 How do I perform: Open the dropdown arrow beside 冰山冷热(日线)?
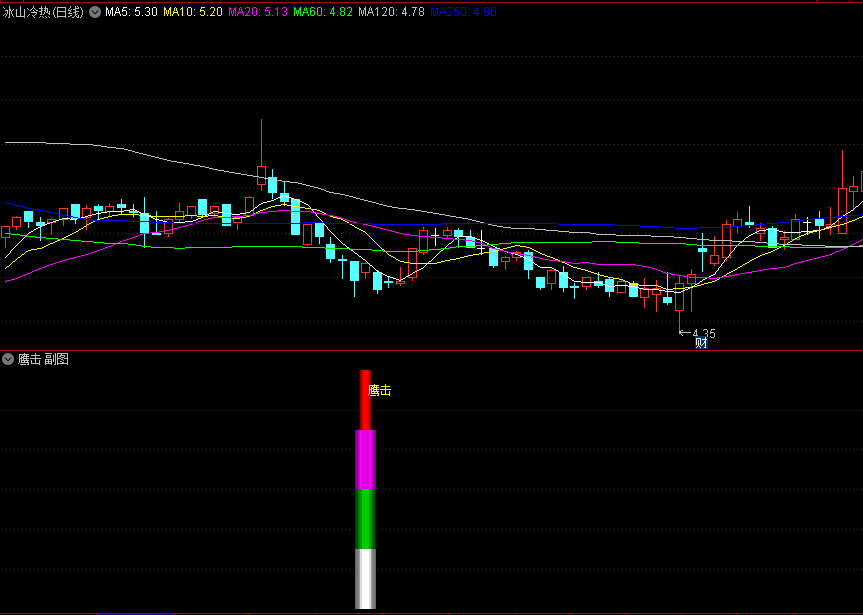pos(95,12)
